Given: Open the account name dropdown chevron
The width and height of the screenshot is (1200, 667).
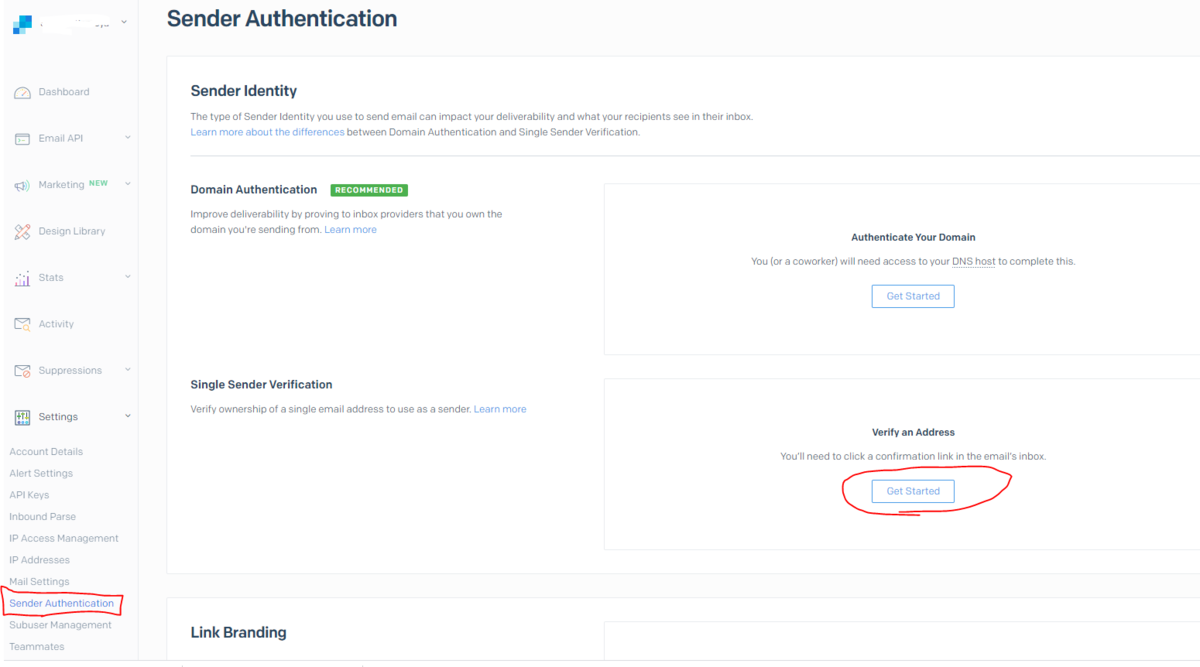Looking at the screenshot, I should click(124, 22).
